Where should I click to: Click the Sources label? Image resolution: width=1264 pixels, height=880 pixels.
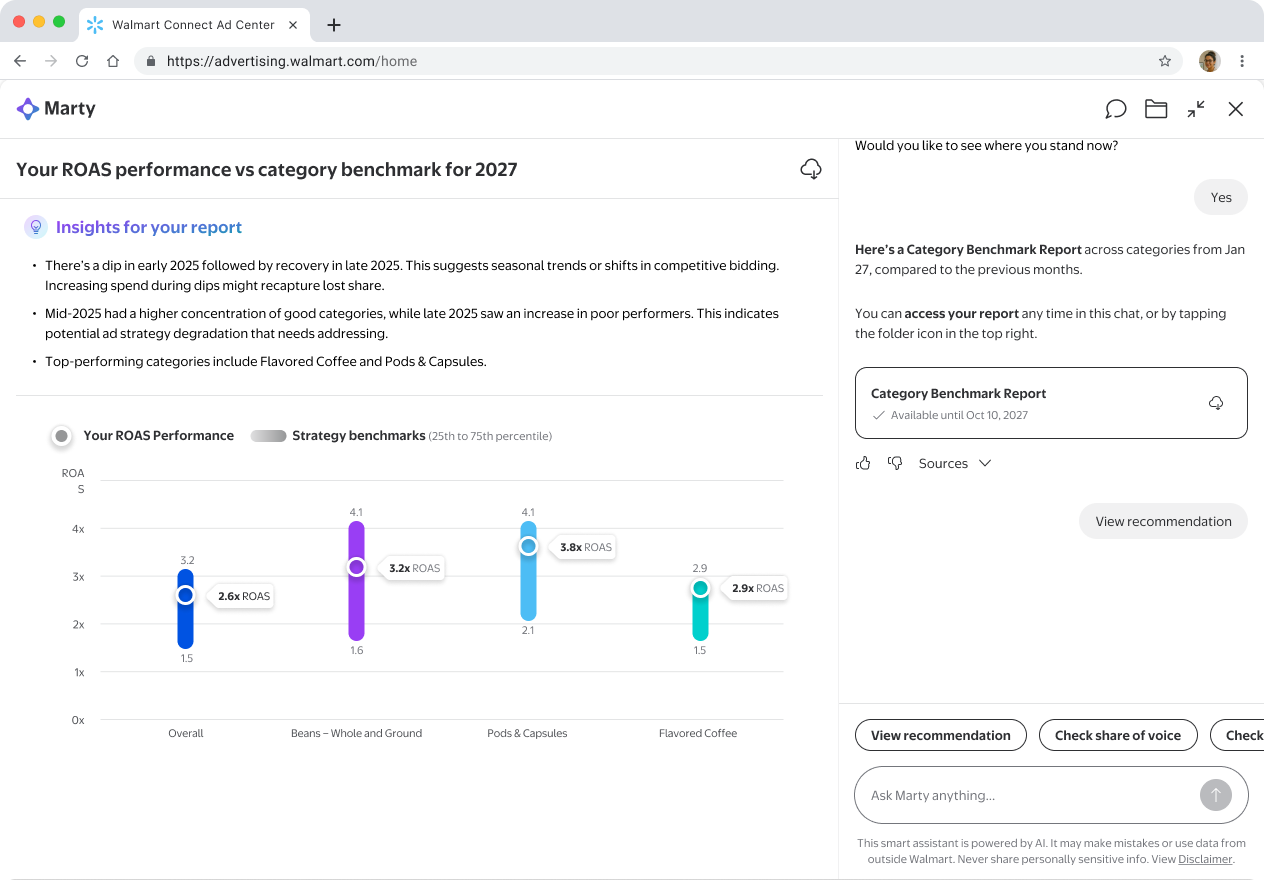(943, 463)
